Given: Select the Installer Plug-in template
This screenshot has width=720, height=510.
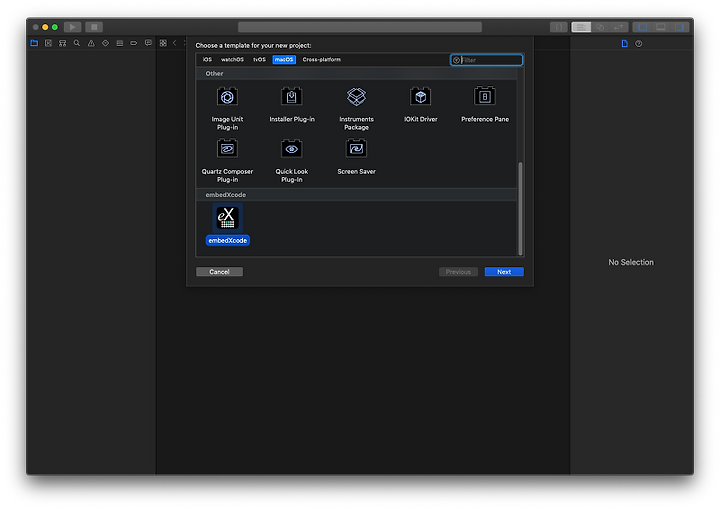Looking at the screenshot, I should 292,105.
